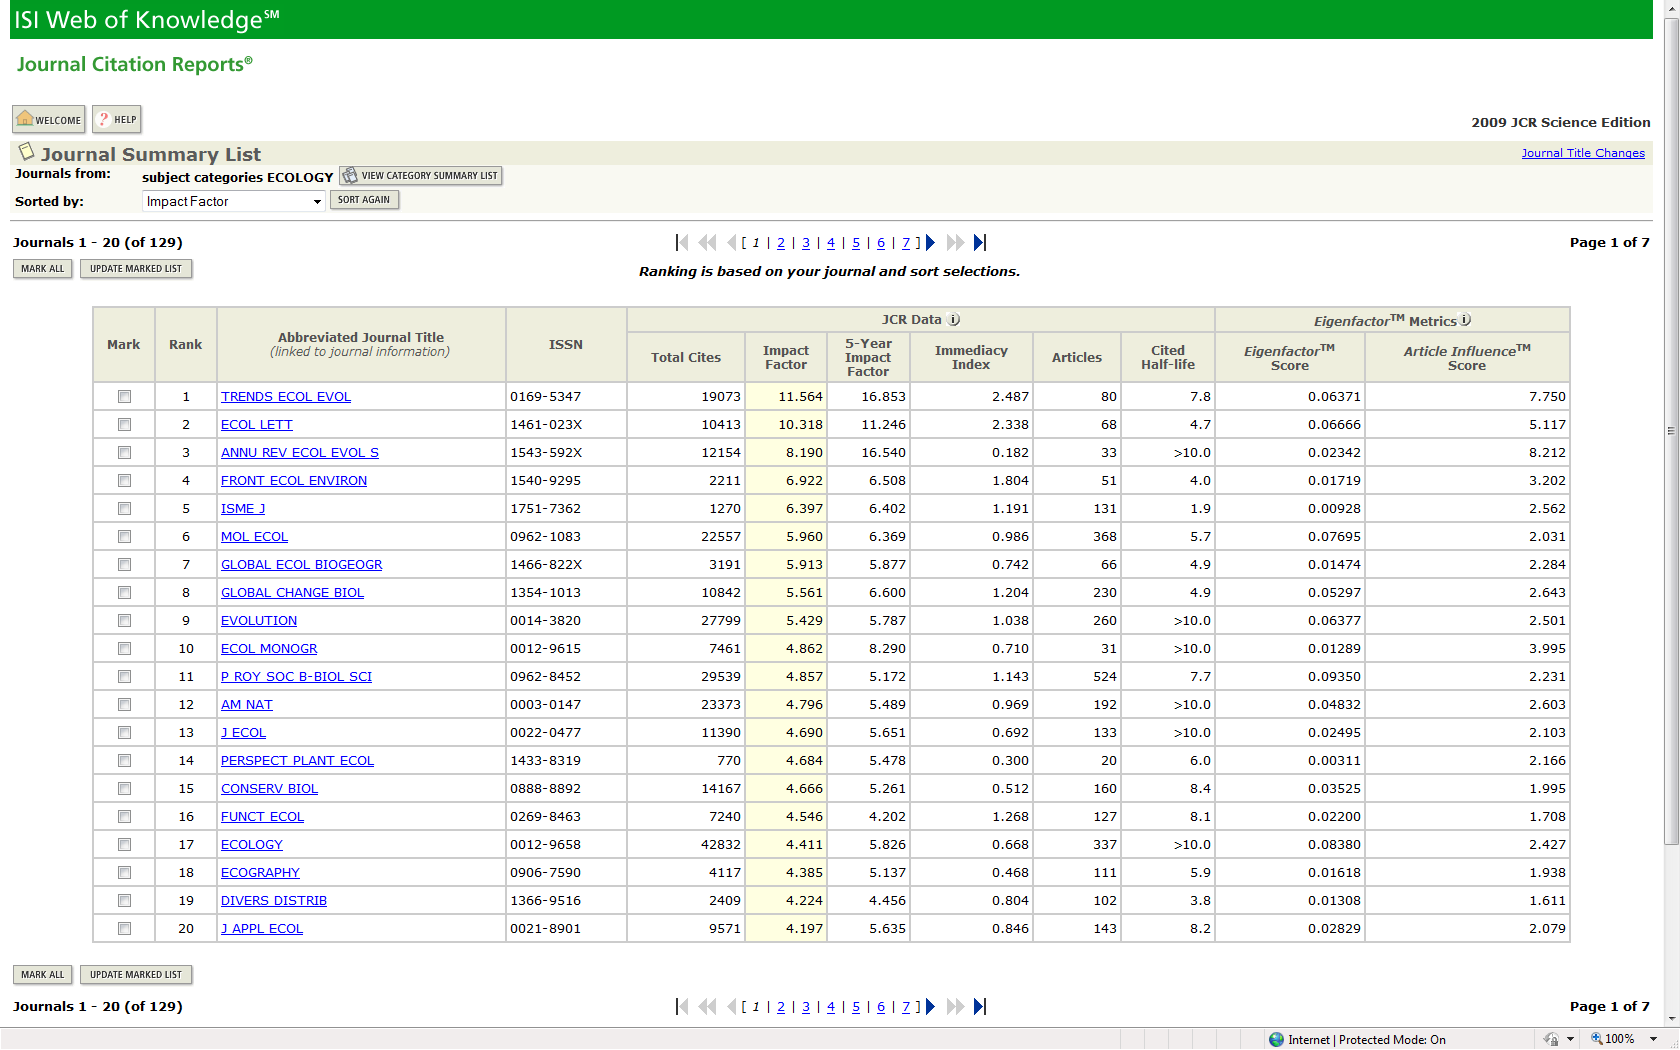This screenshot has height=1050, width=1680.
Task: Click Article Influence score 8.212
Action: (x=1547, y=453)
